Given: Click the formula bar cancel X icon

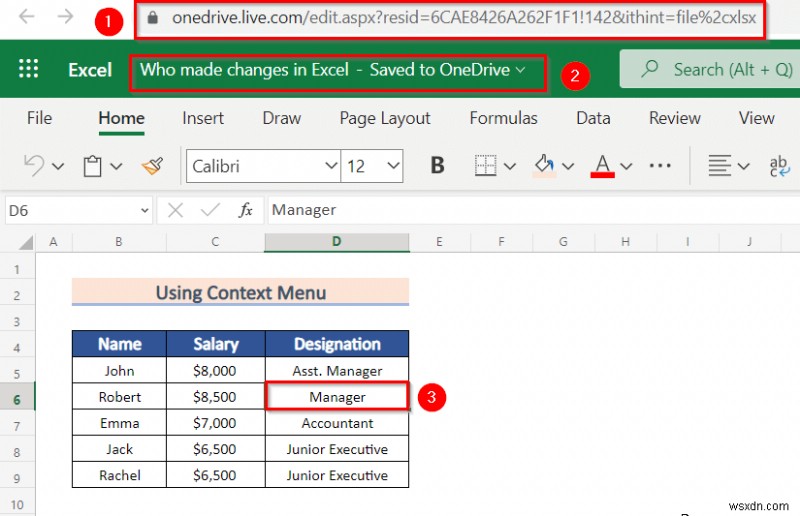Looking at the screenshot, I should coord(176,210).
